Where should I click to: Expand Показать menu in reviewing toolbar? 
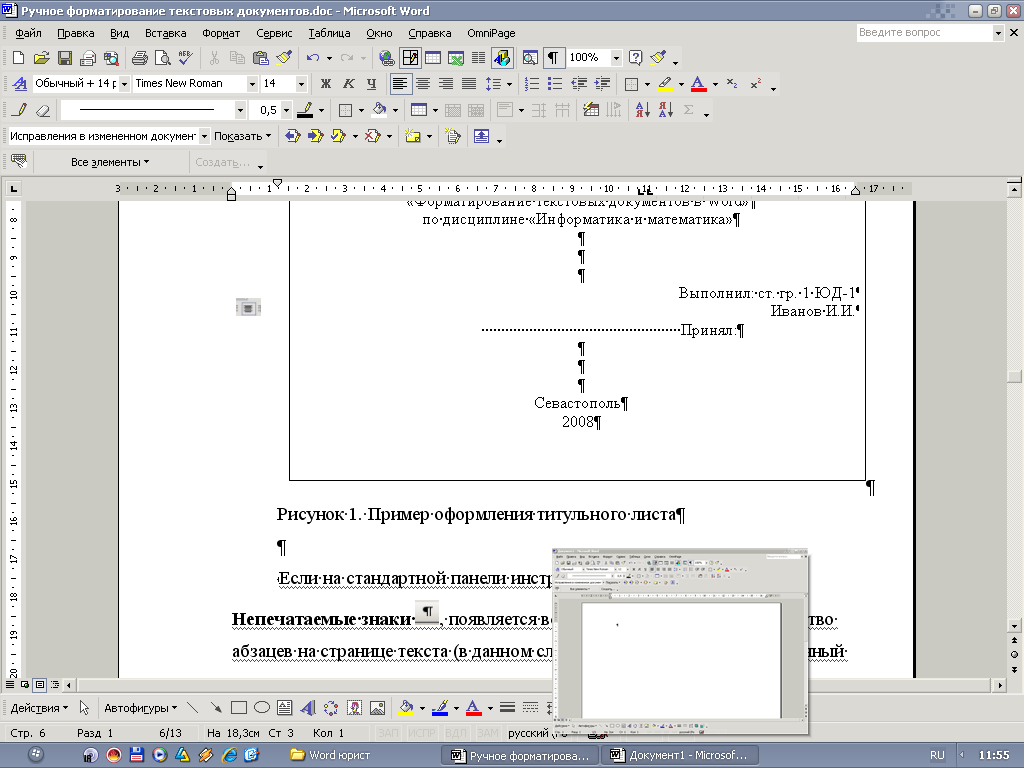click(242, 136)
